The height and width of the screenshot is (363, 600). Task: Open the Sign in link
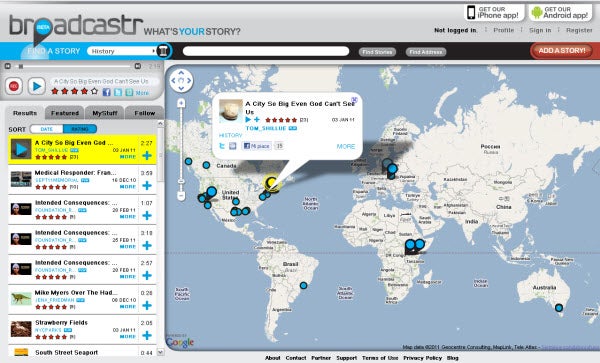tap(540, 30)
